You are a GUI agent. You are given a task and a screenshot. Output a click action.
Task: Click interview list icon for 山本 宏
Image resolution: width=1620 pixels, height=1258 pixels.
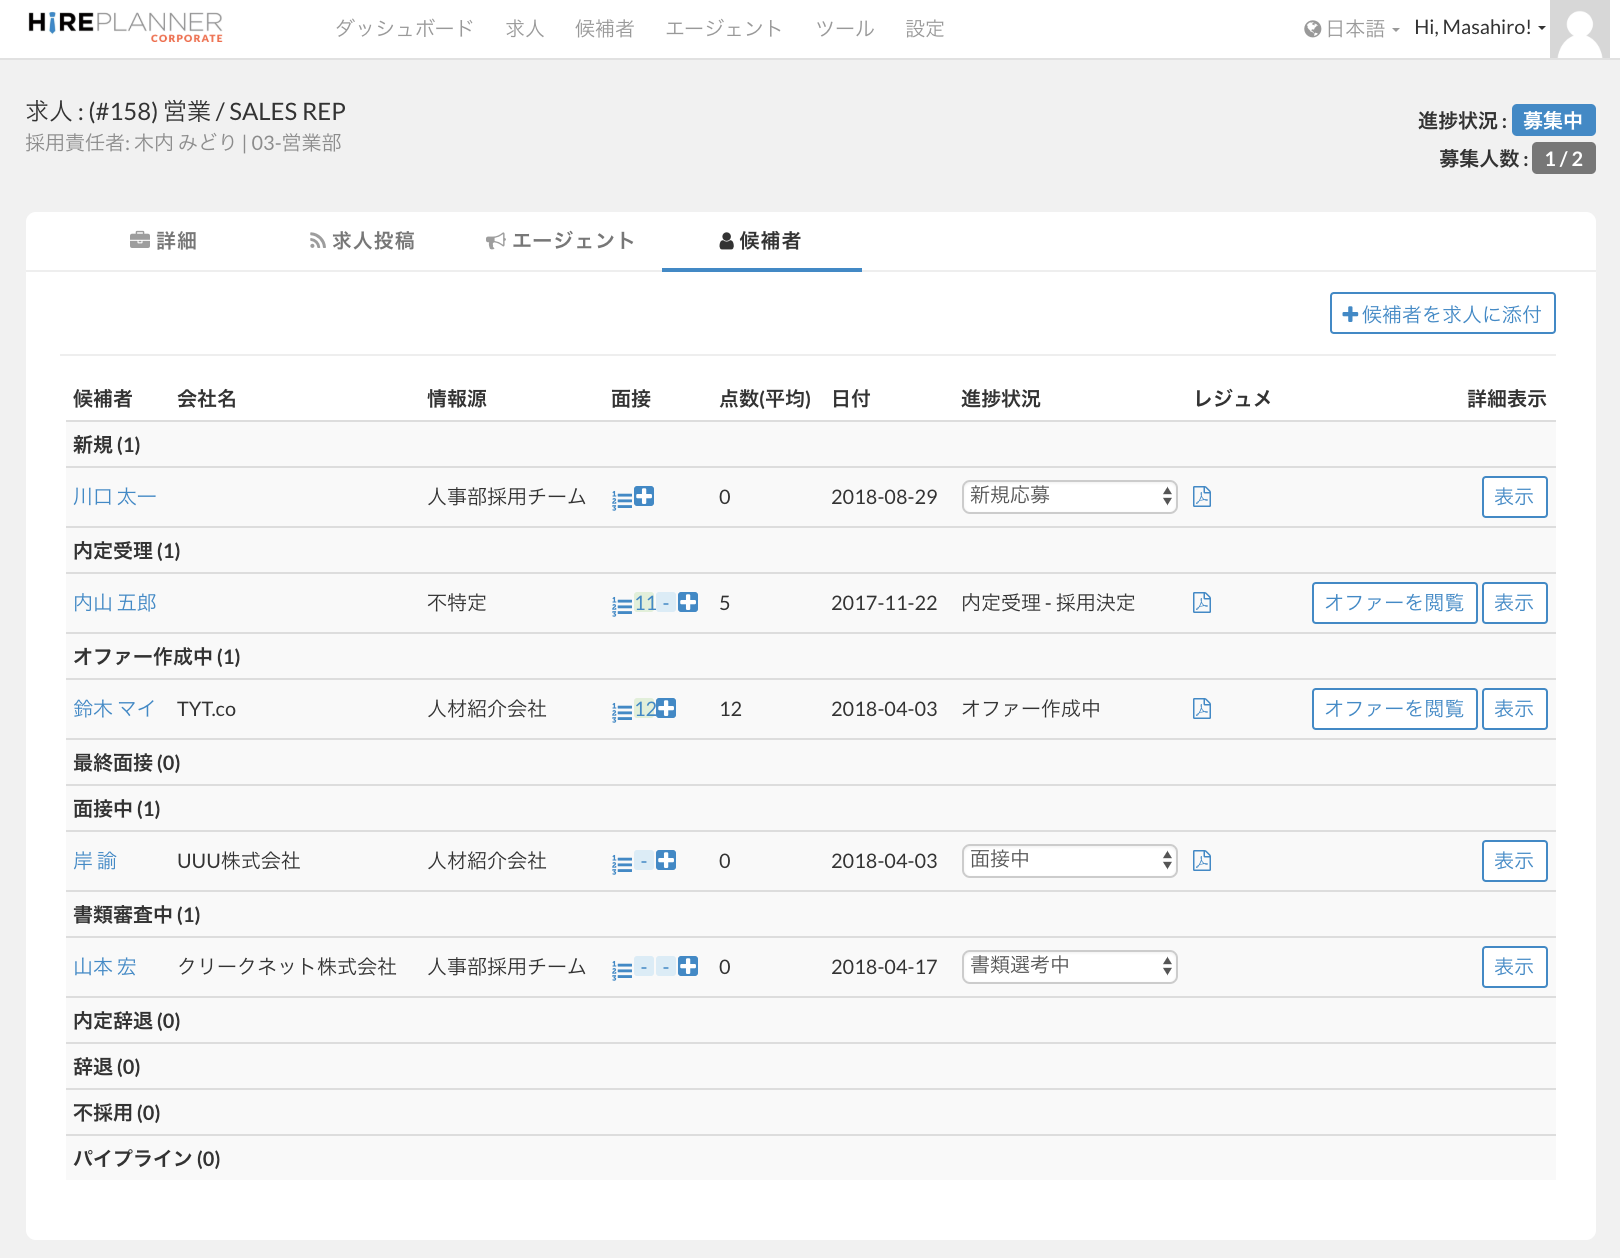pos(622,969)
